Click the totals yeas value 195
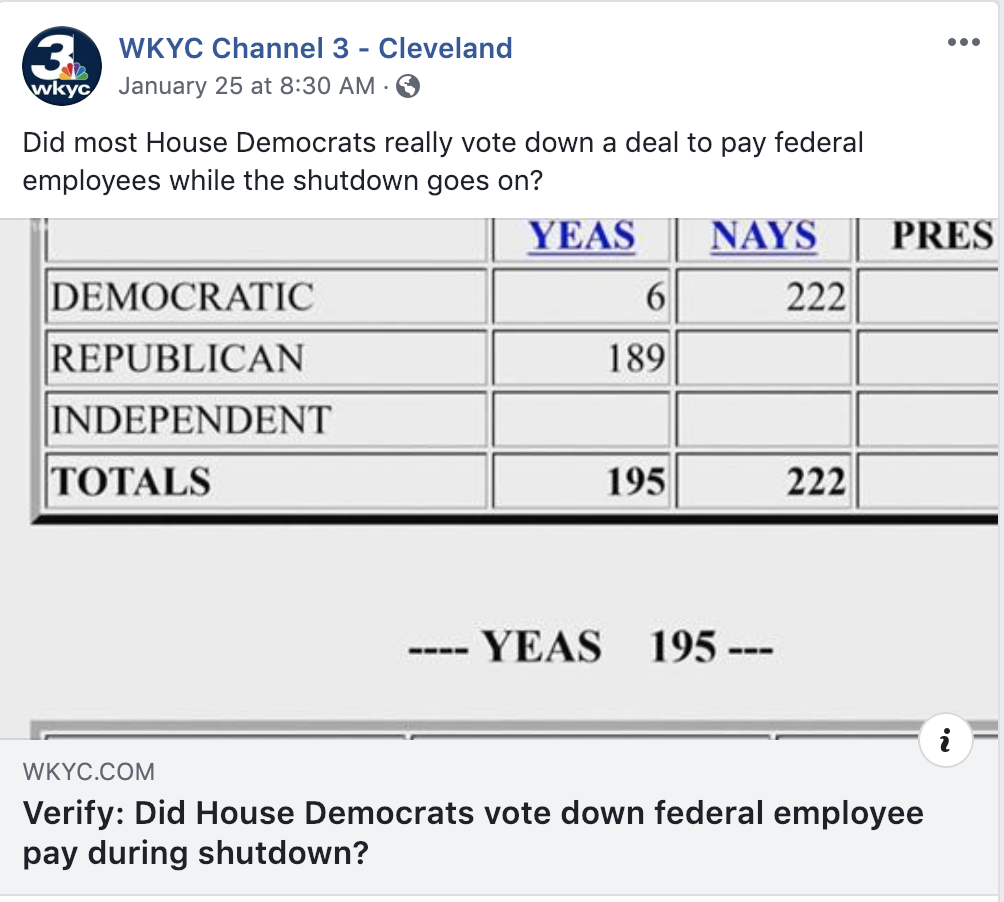The height and width of the screenshot is (902, 1004). tap(636, 481)
